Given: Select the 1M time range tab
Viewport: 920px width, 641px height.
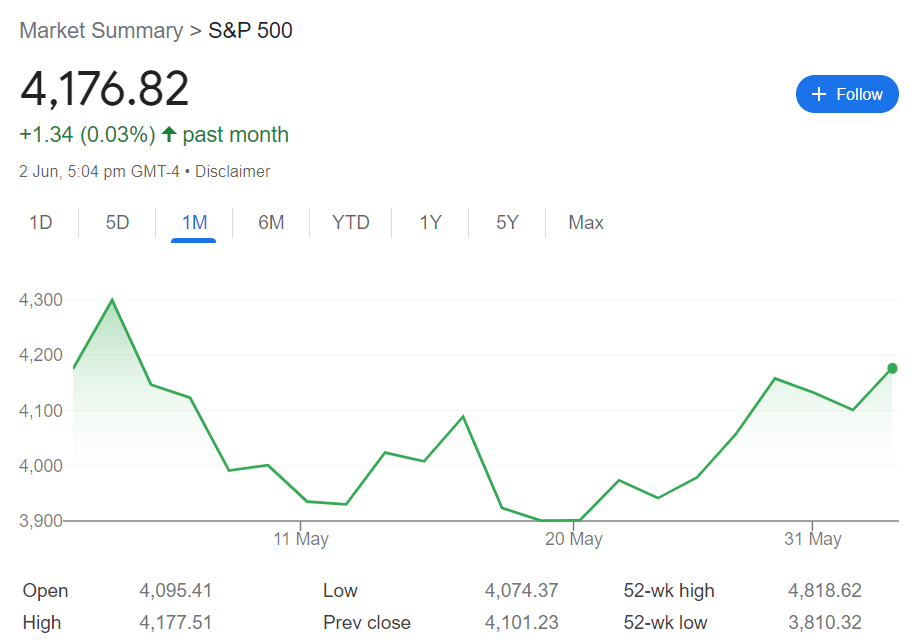Looking at the screenshot, I should [x=194, y=222].
